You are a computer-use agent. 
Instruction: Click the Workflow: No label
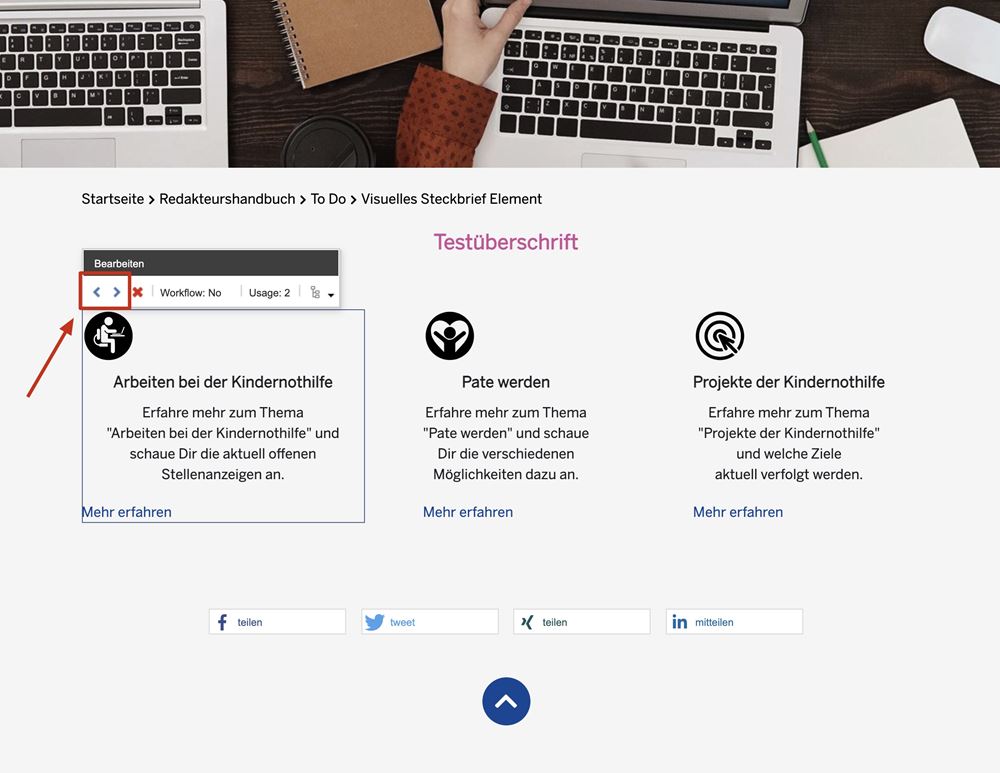pos(190,293)
